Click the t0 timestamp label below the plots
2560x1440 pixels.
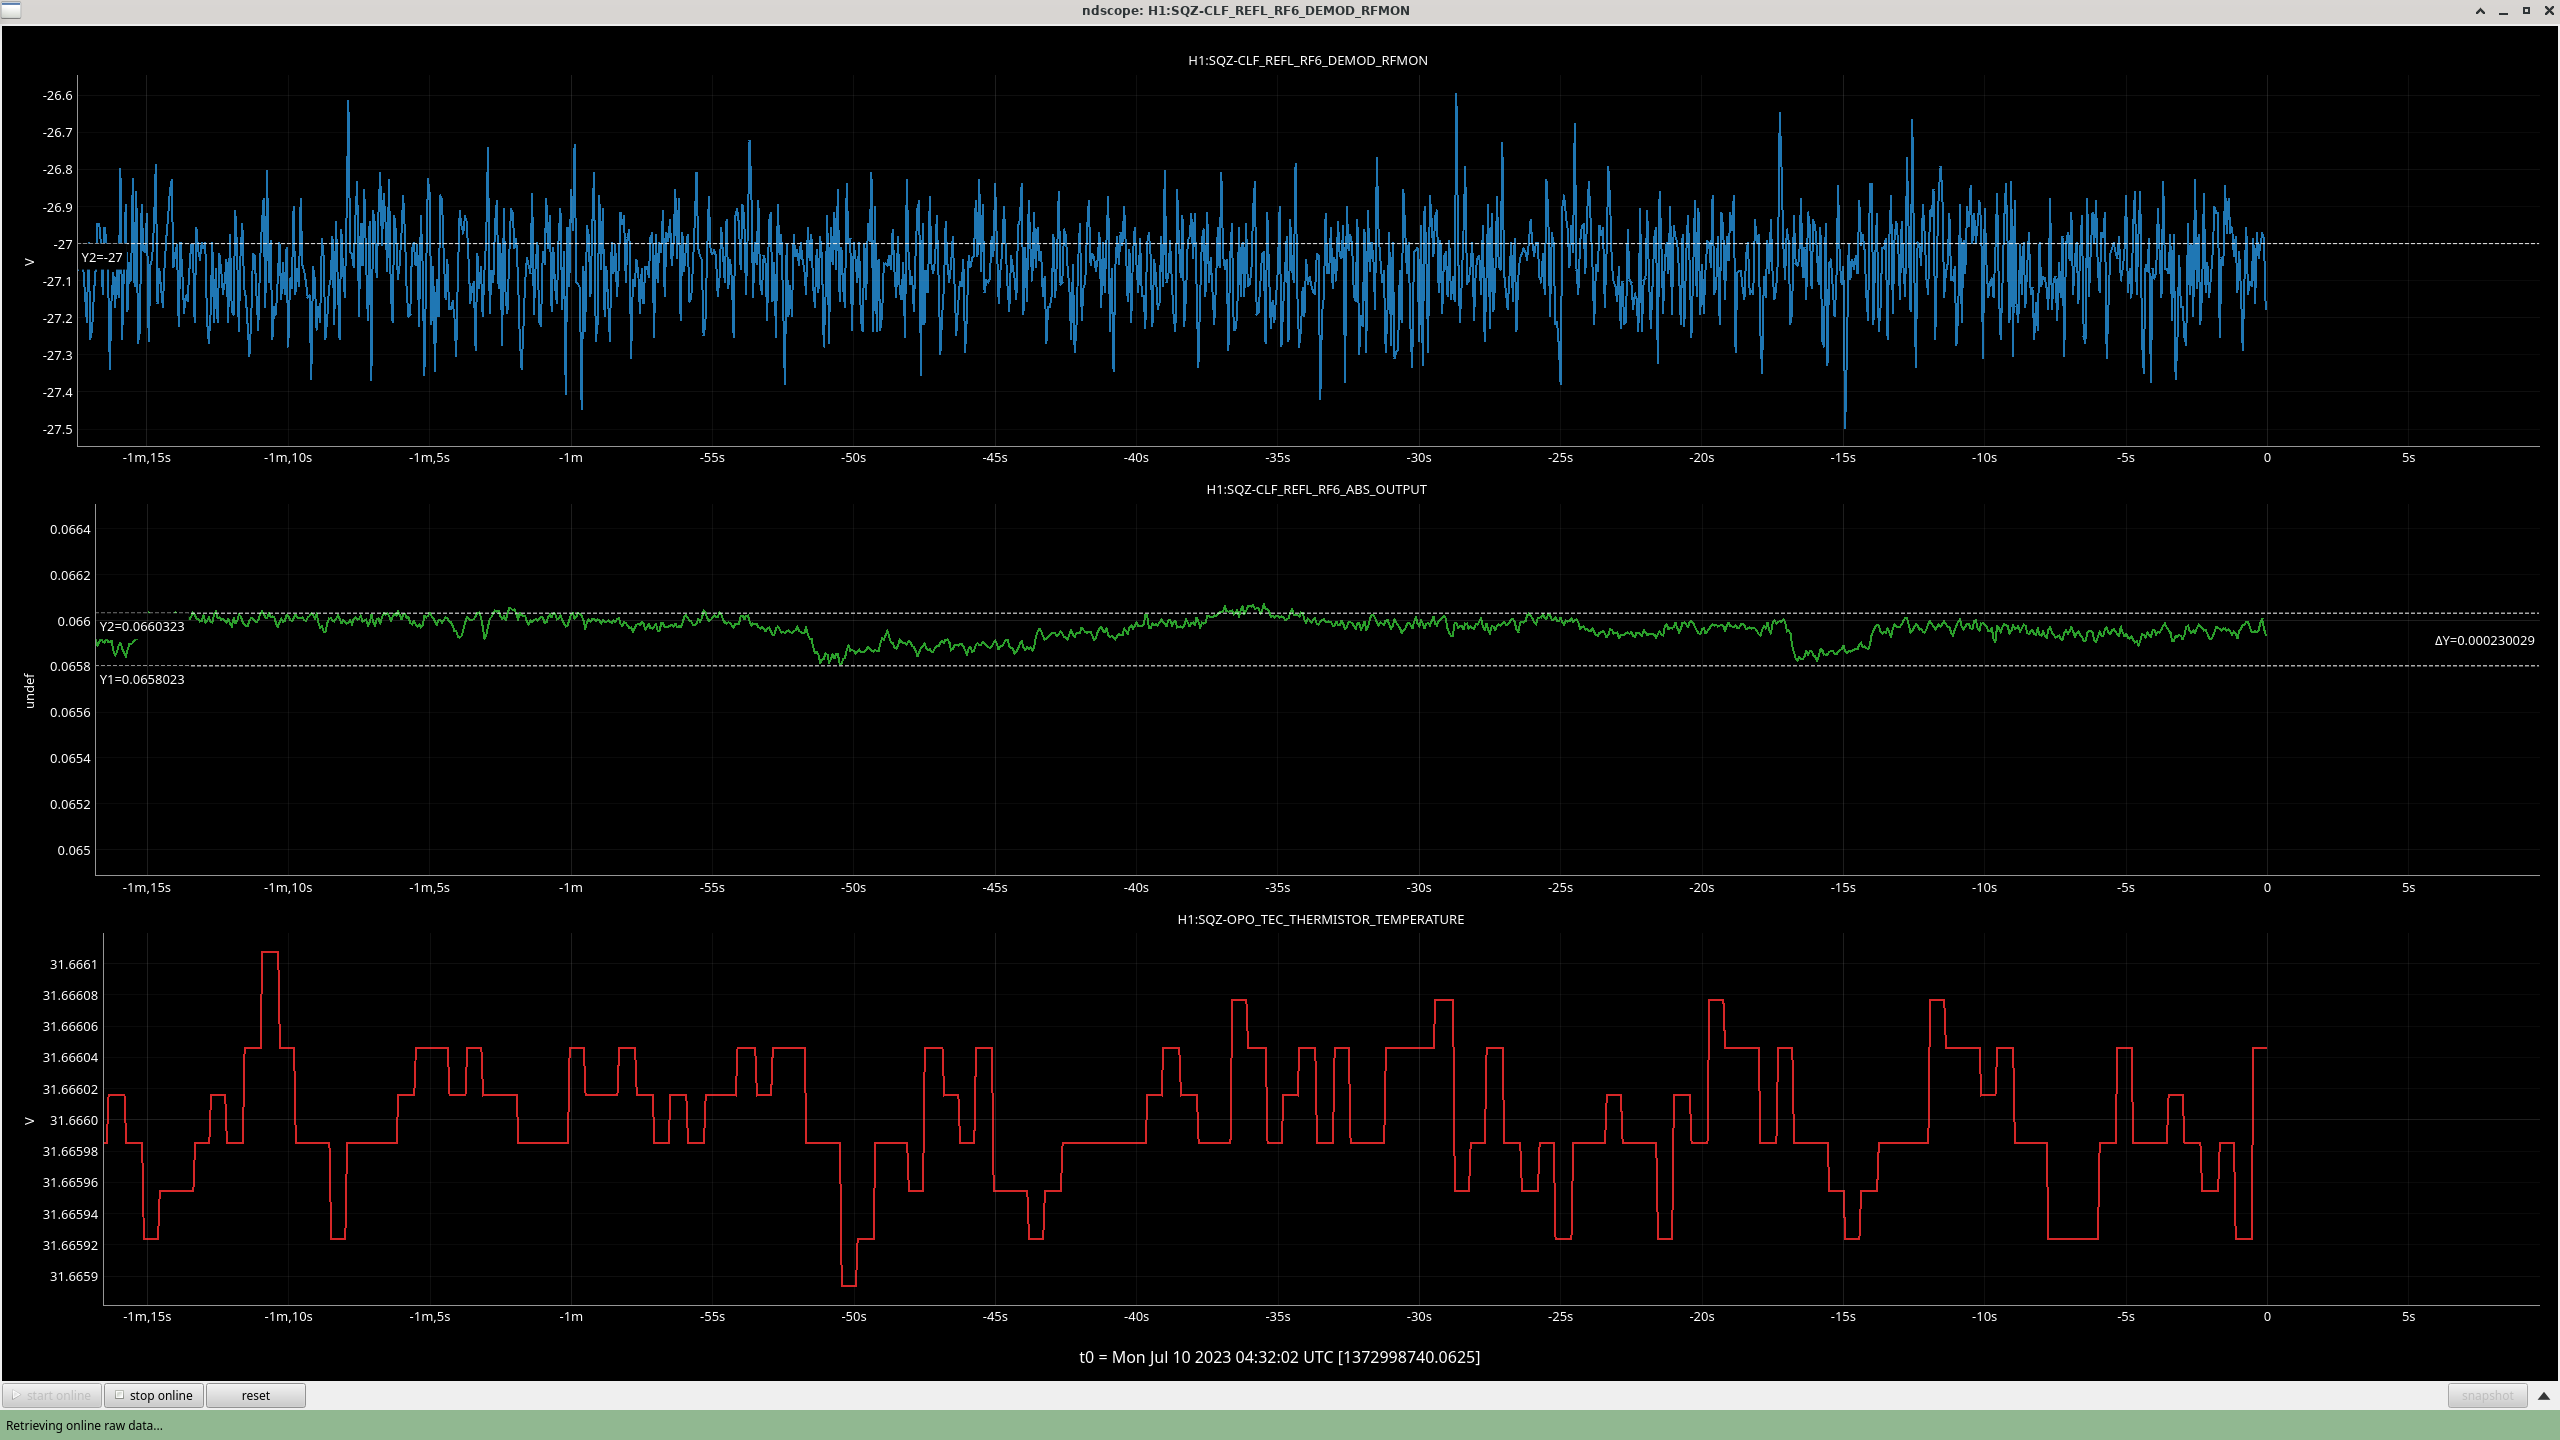[1279, 1357]
